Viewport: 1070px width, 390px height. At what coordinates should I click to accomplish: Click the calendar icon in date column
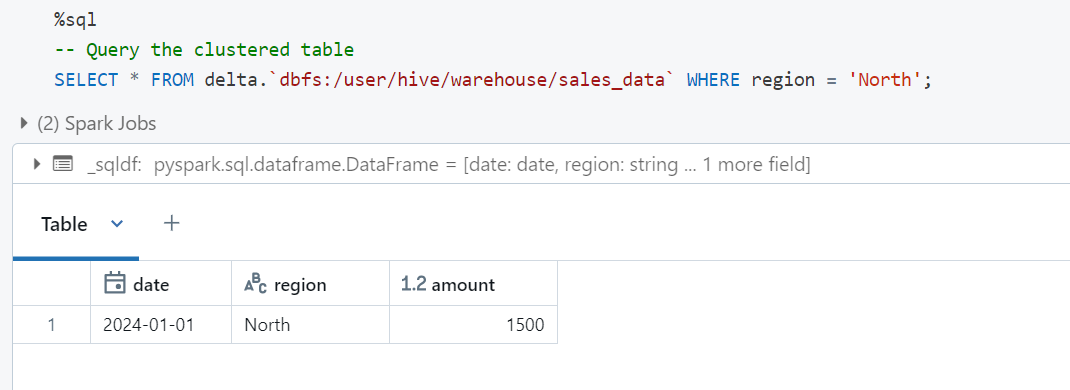tap(115, 284)
